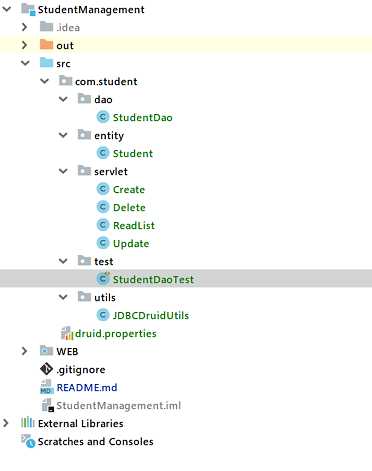This screenshot has width=372, height=471.
Task: Select the entity package name
Action: click(x=109, y=136)
